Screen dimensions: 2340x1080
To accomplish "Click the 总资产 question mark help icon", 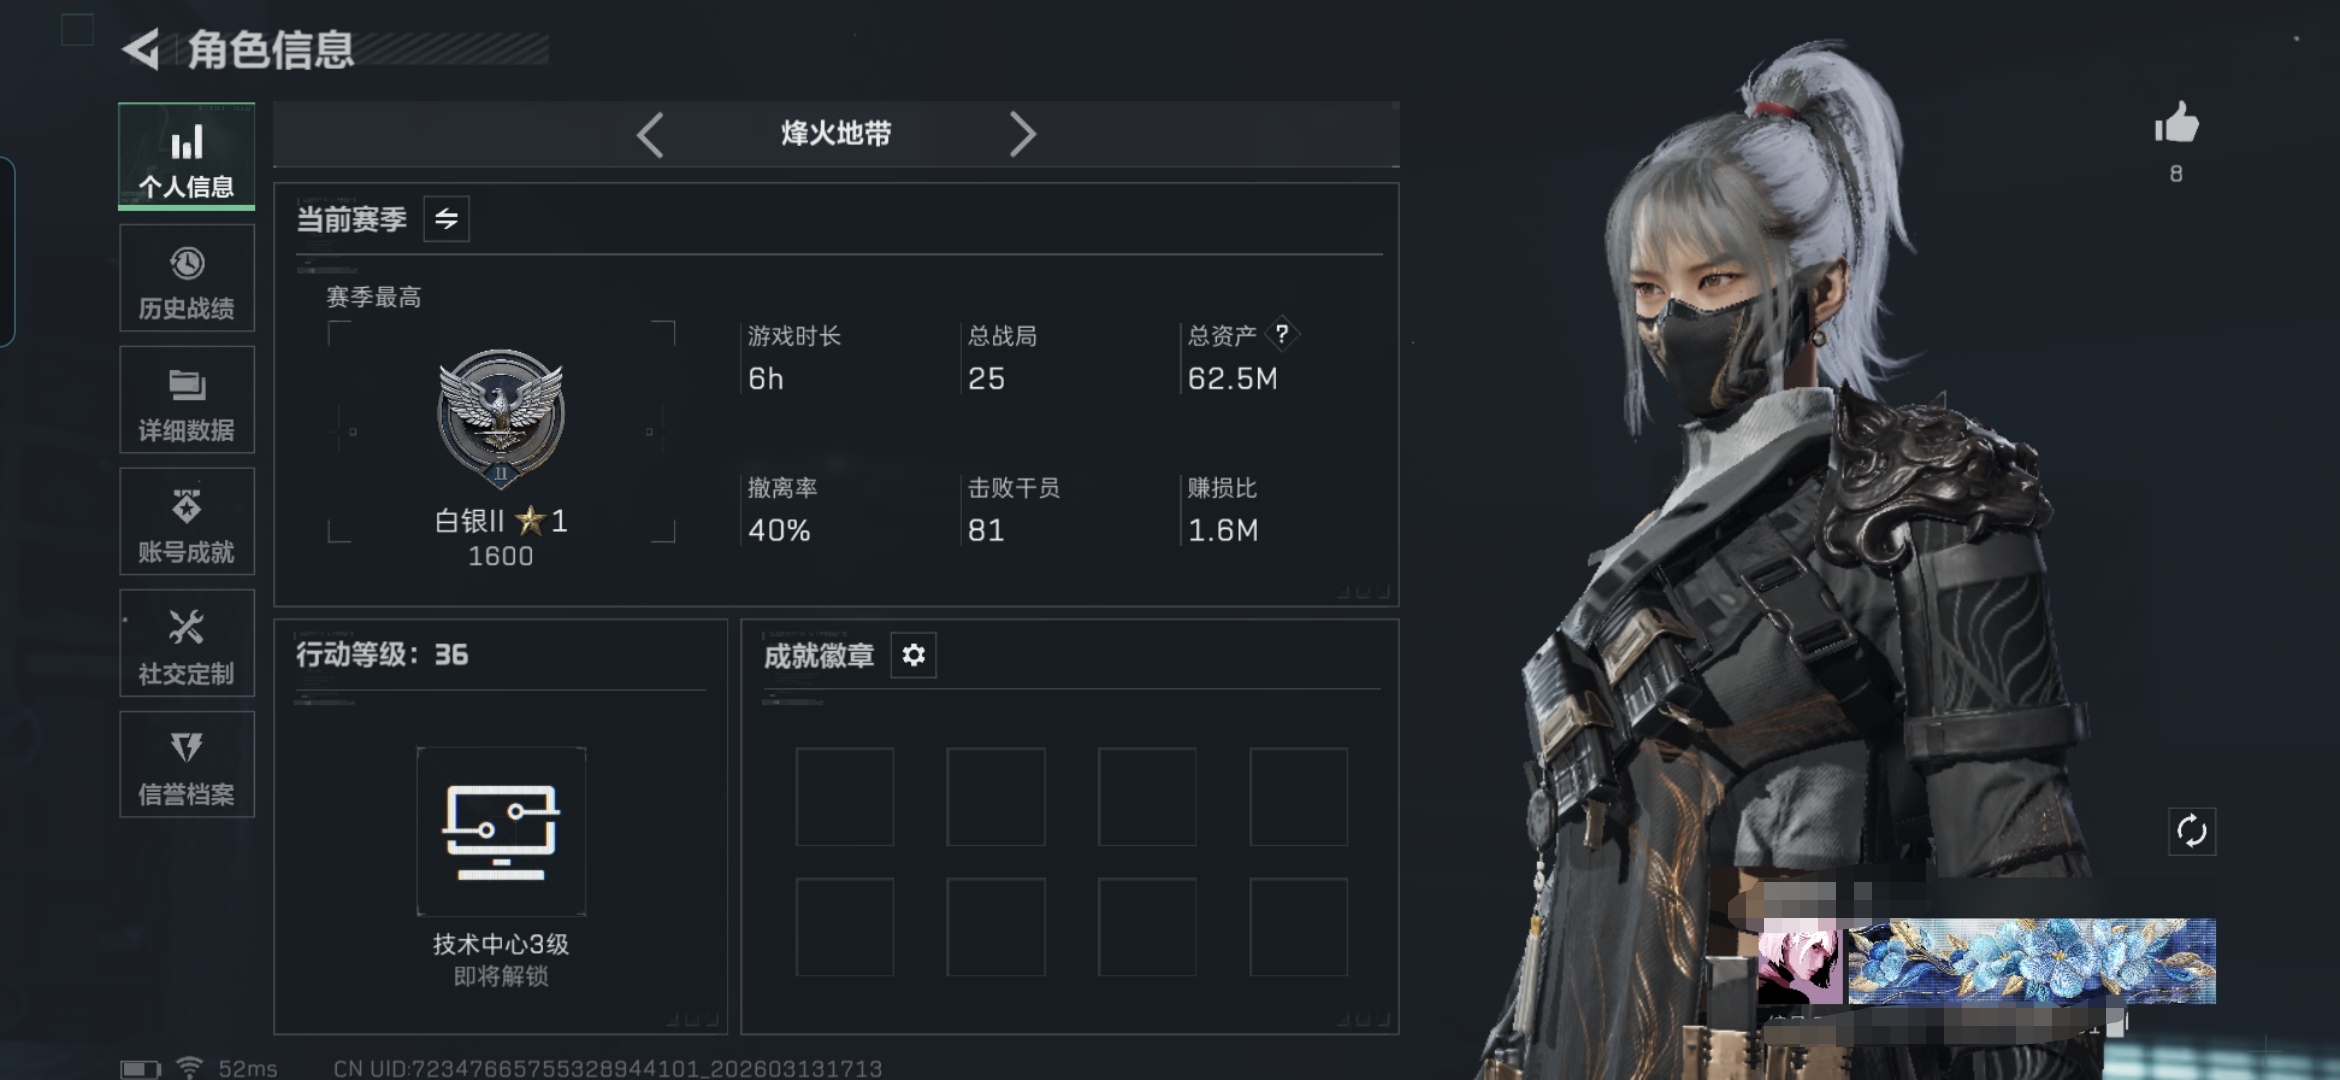I will tap(1282, 334).
